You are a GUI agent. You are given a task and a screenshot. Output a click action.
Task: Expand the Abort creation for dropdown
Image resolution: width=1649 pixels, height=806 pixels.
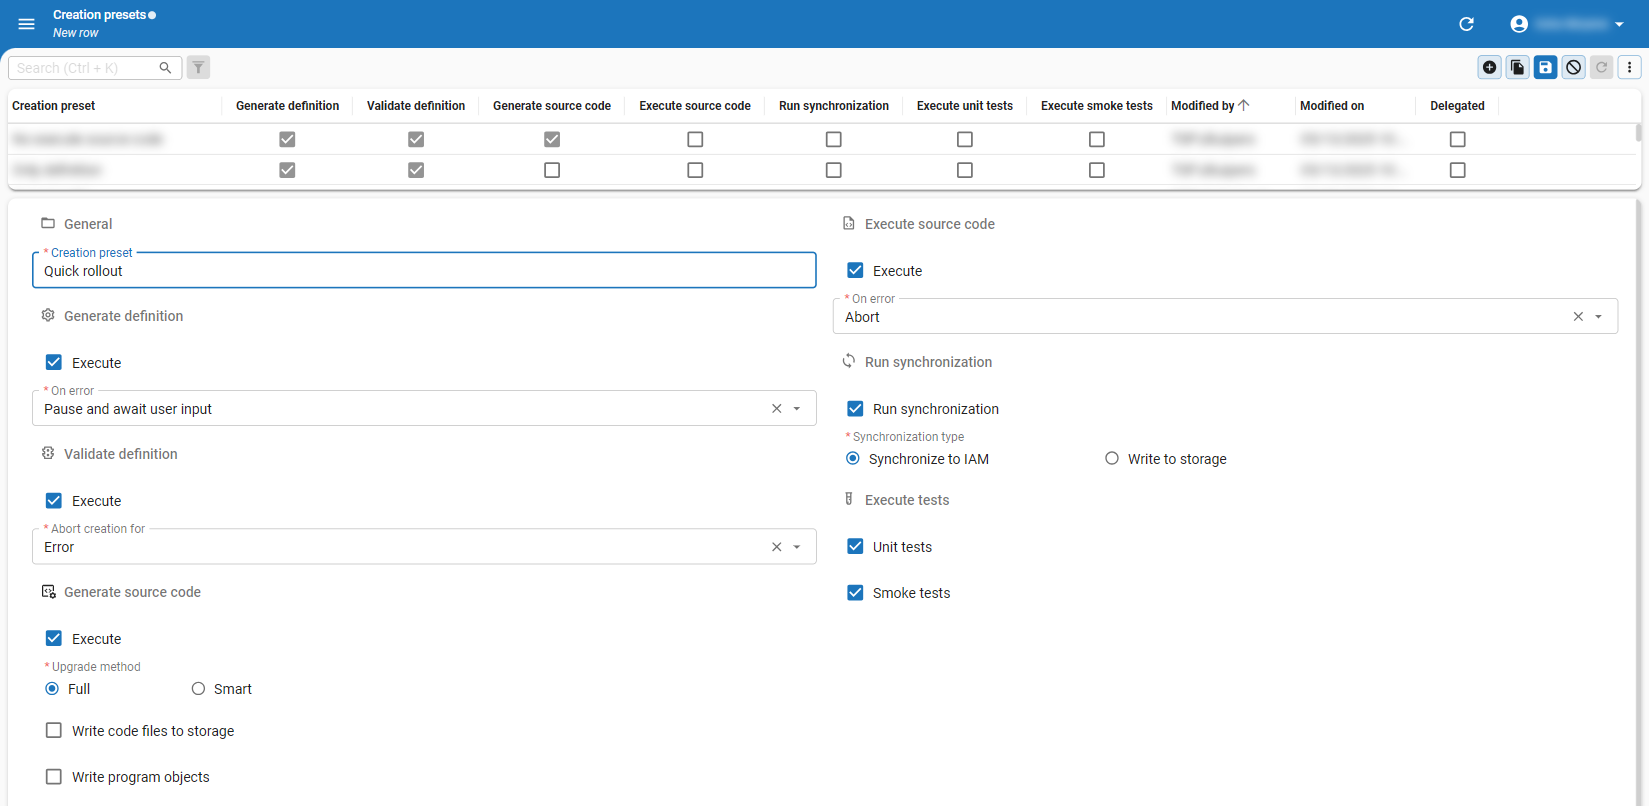(797, 546)
